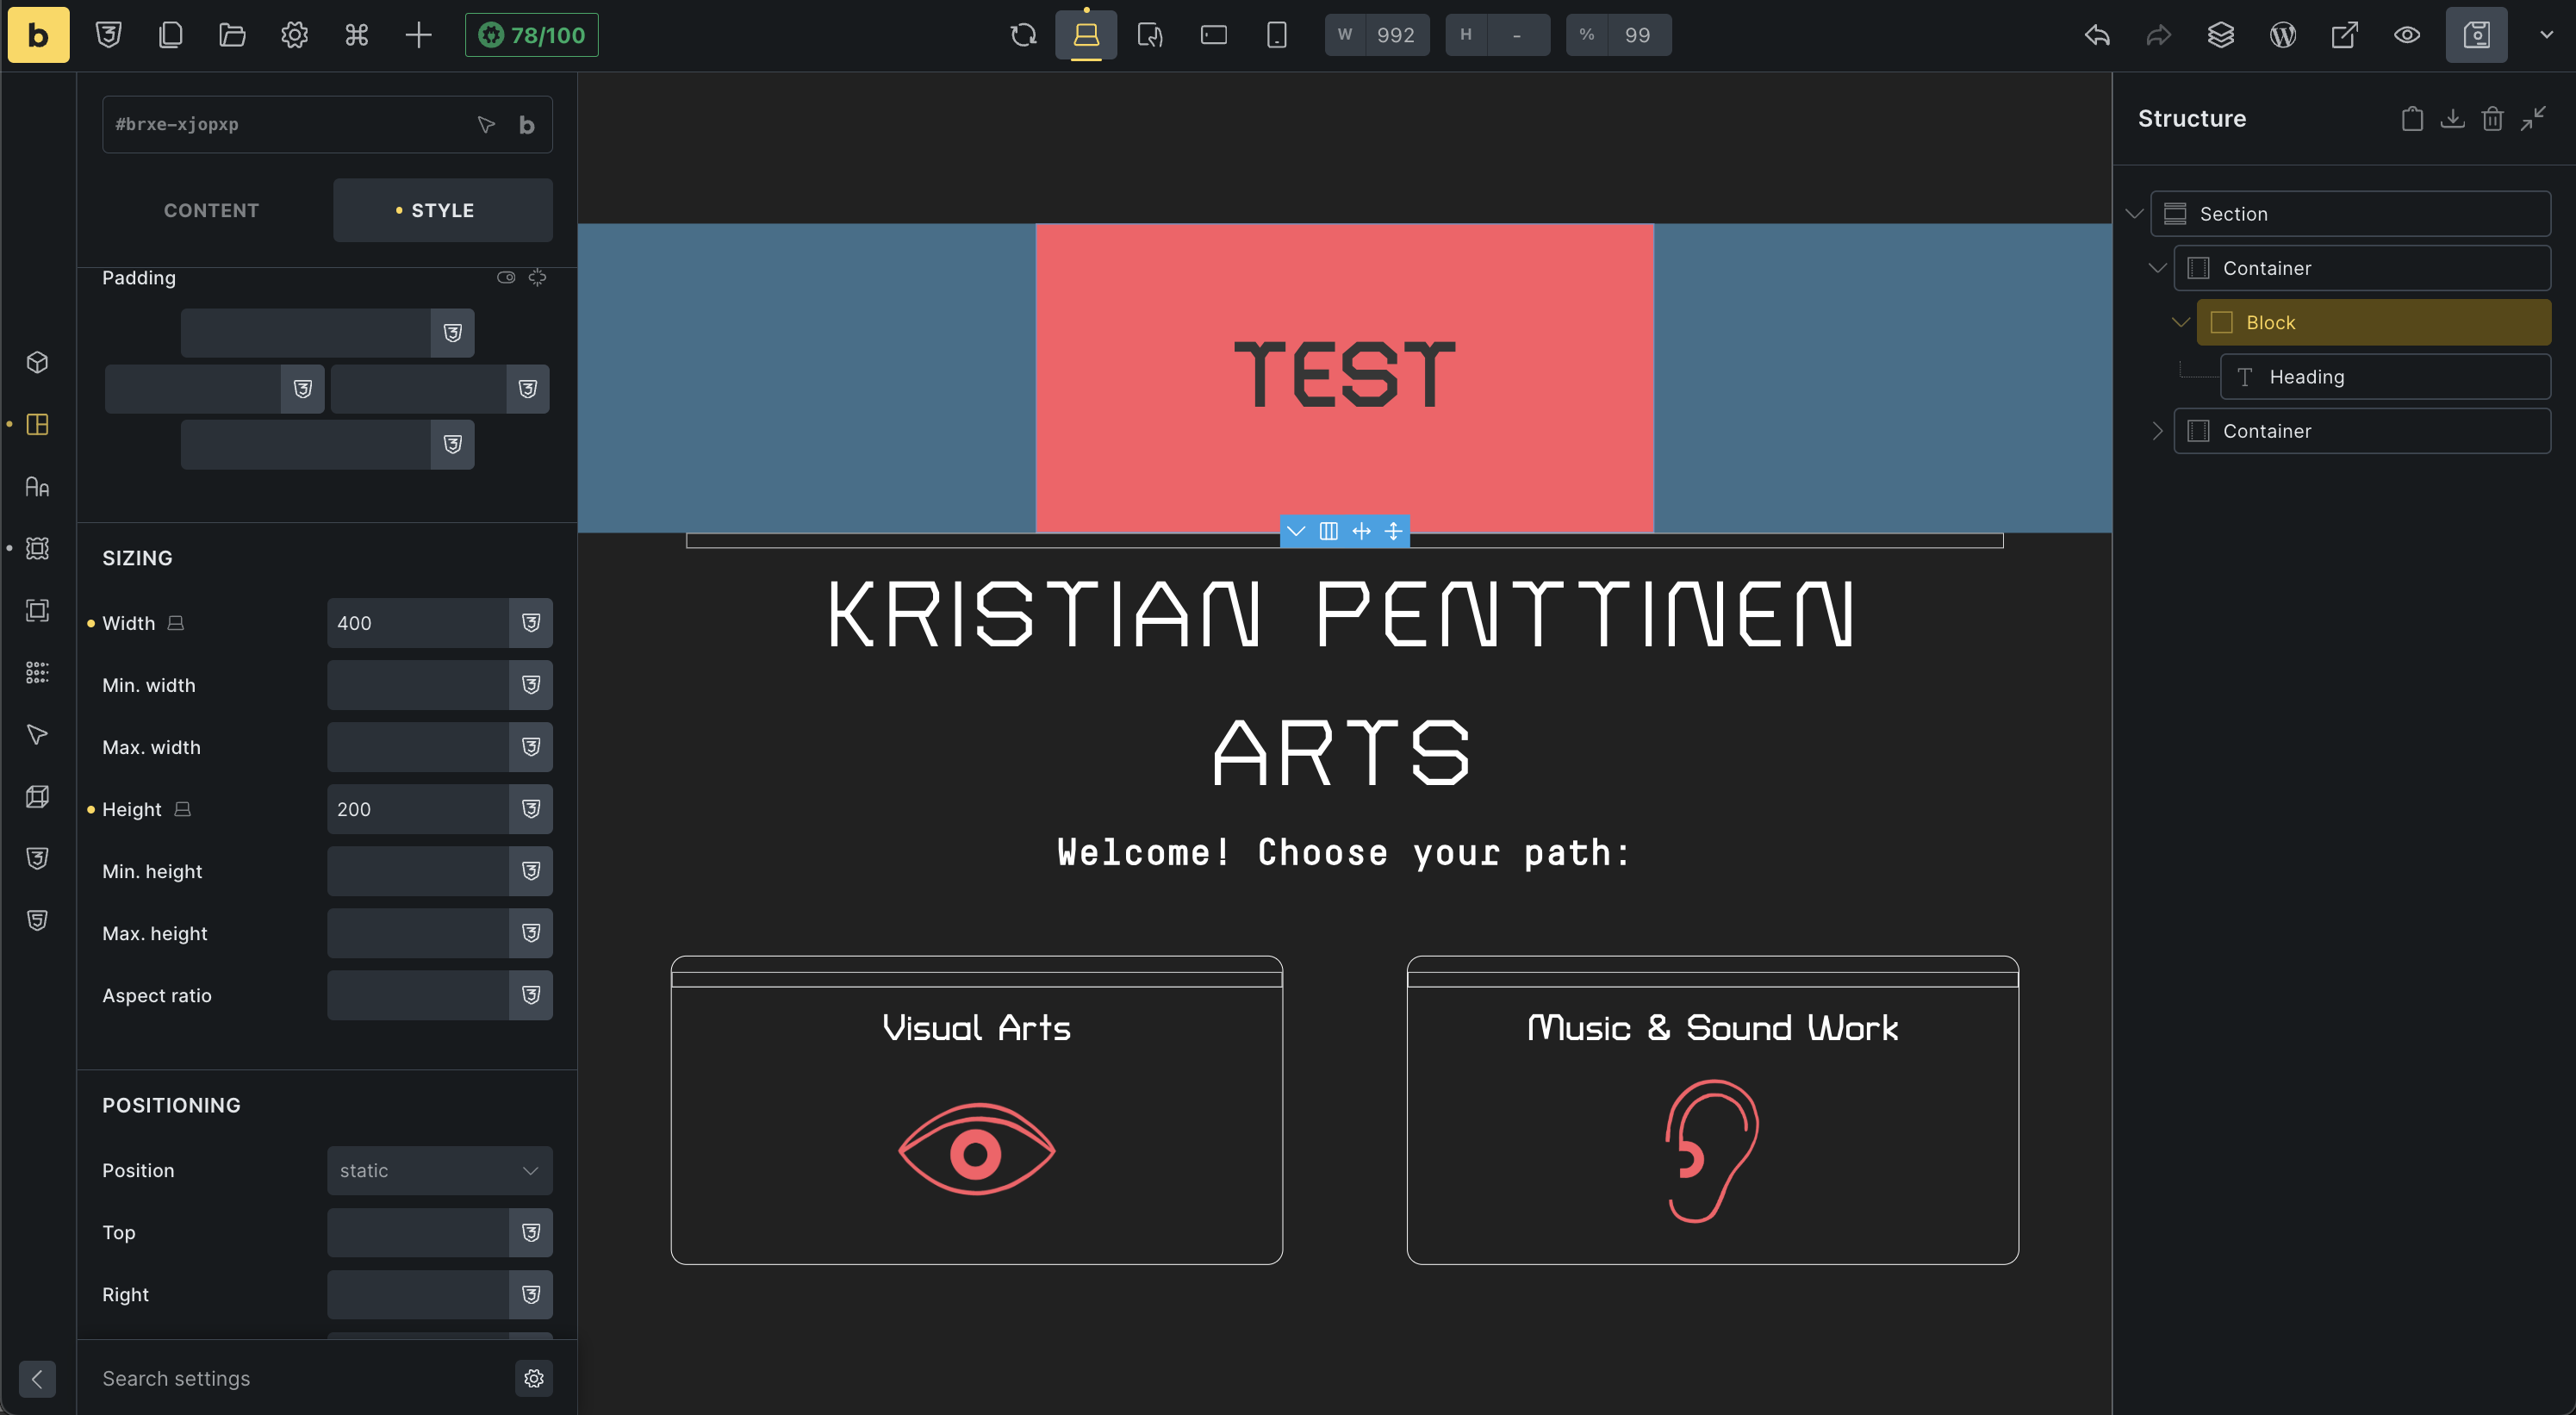
Task: Delete all elements via Structure trash icon
Action: [2492, 119]
